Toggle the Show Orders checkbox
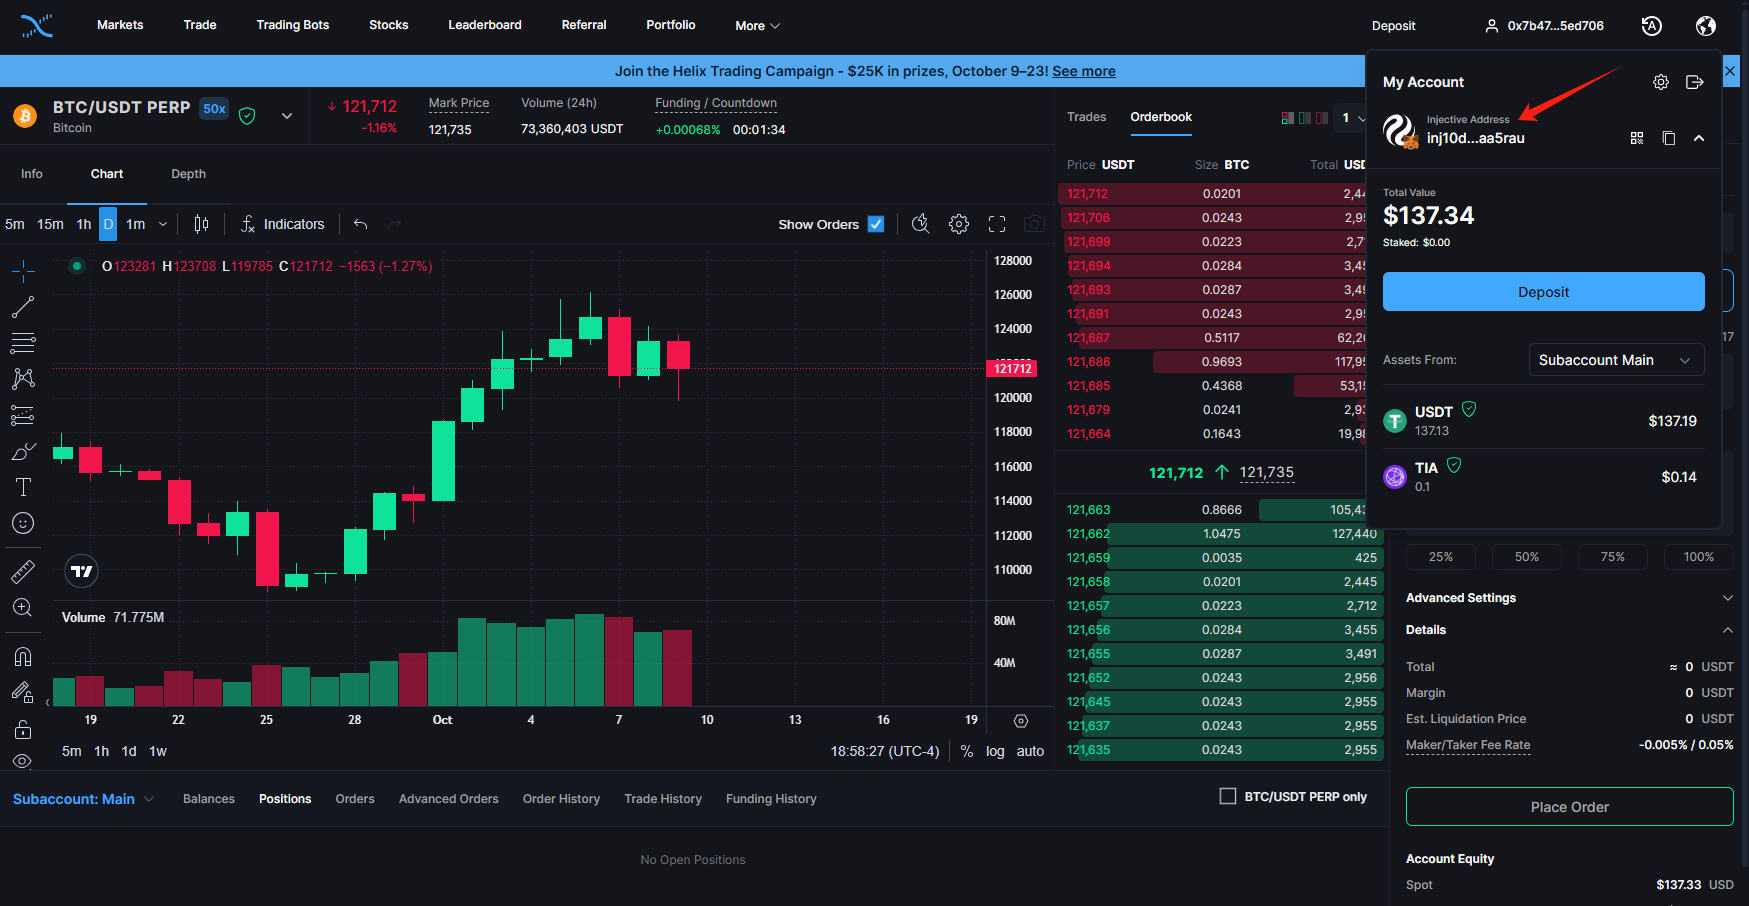1749x906 pixels. tap(876, 224)
